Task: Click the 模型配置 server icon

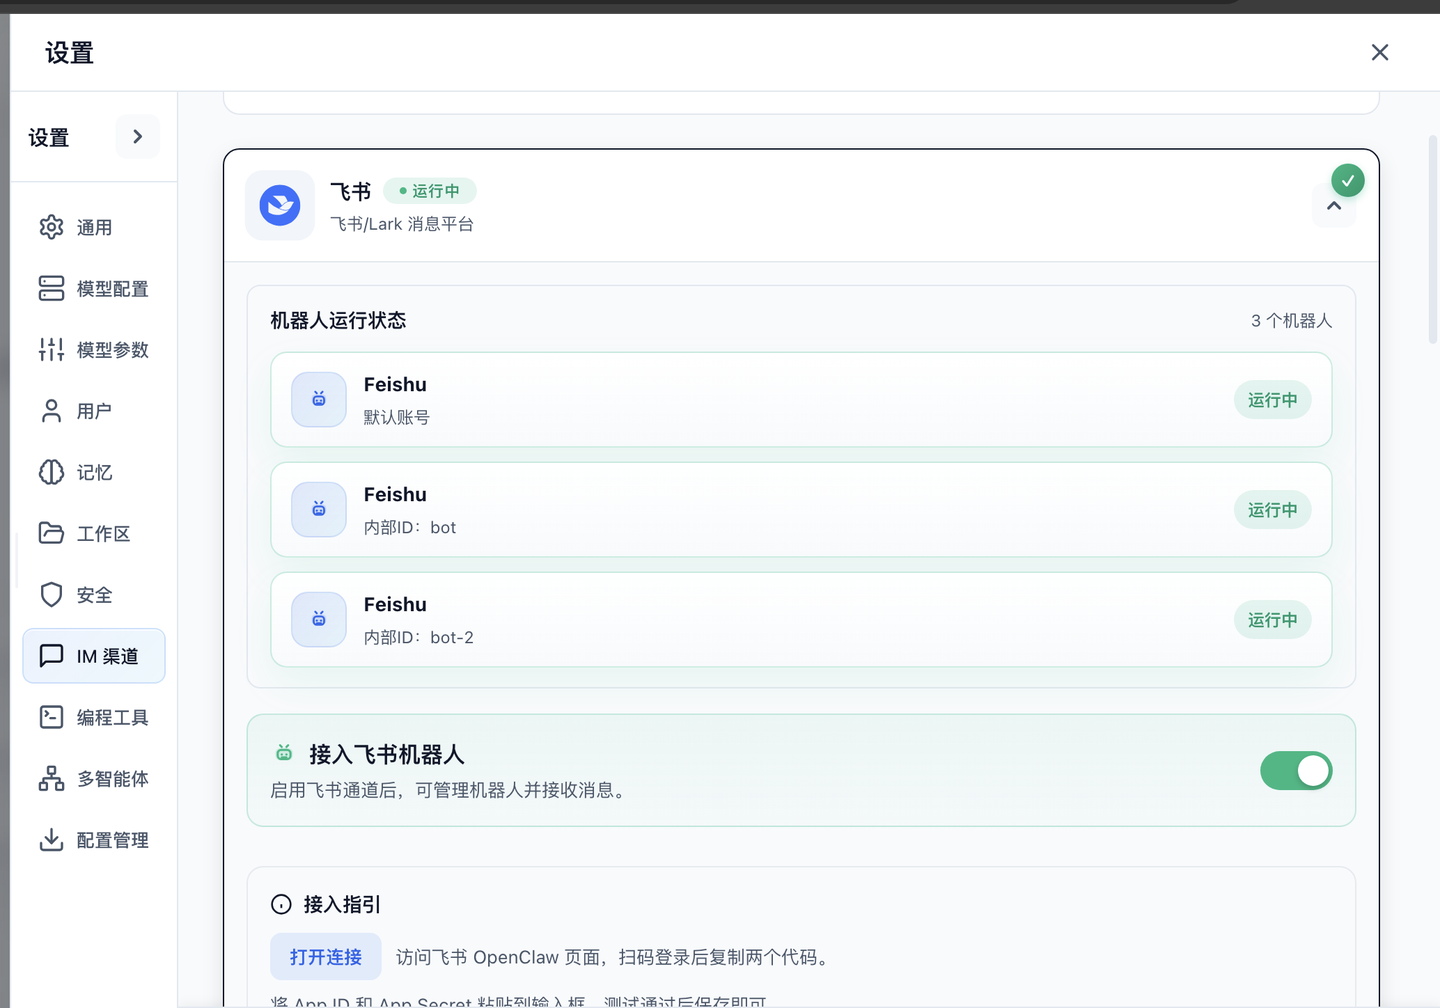Action: [51, 288]
